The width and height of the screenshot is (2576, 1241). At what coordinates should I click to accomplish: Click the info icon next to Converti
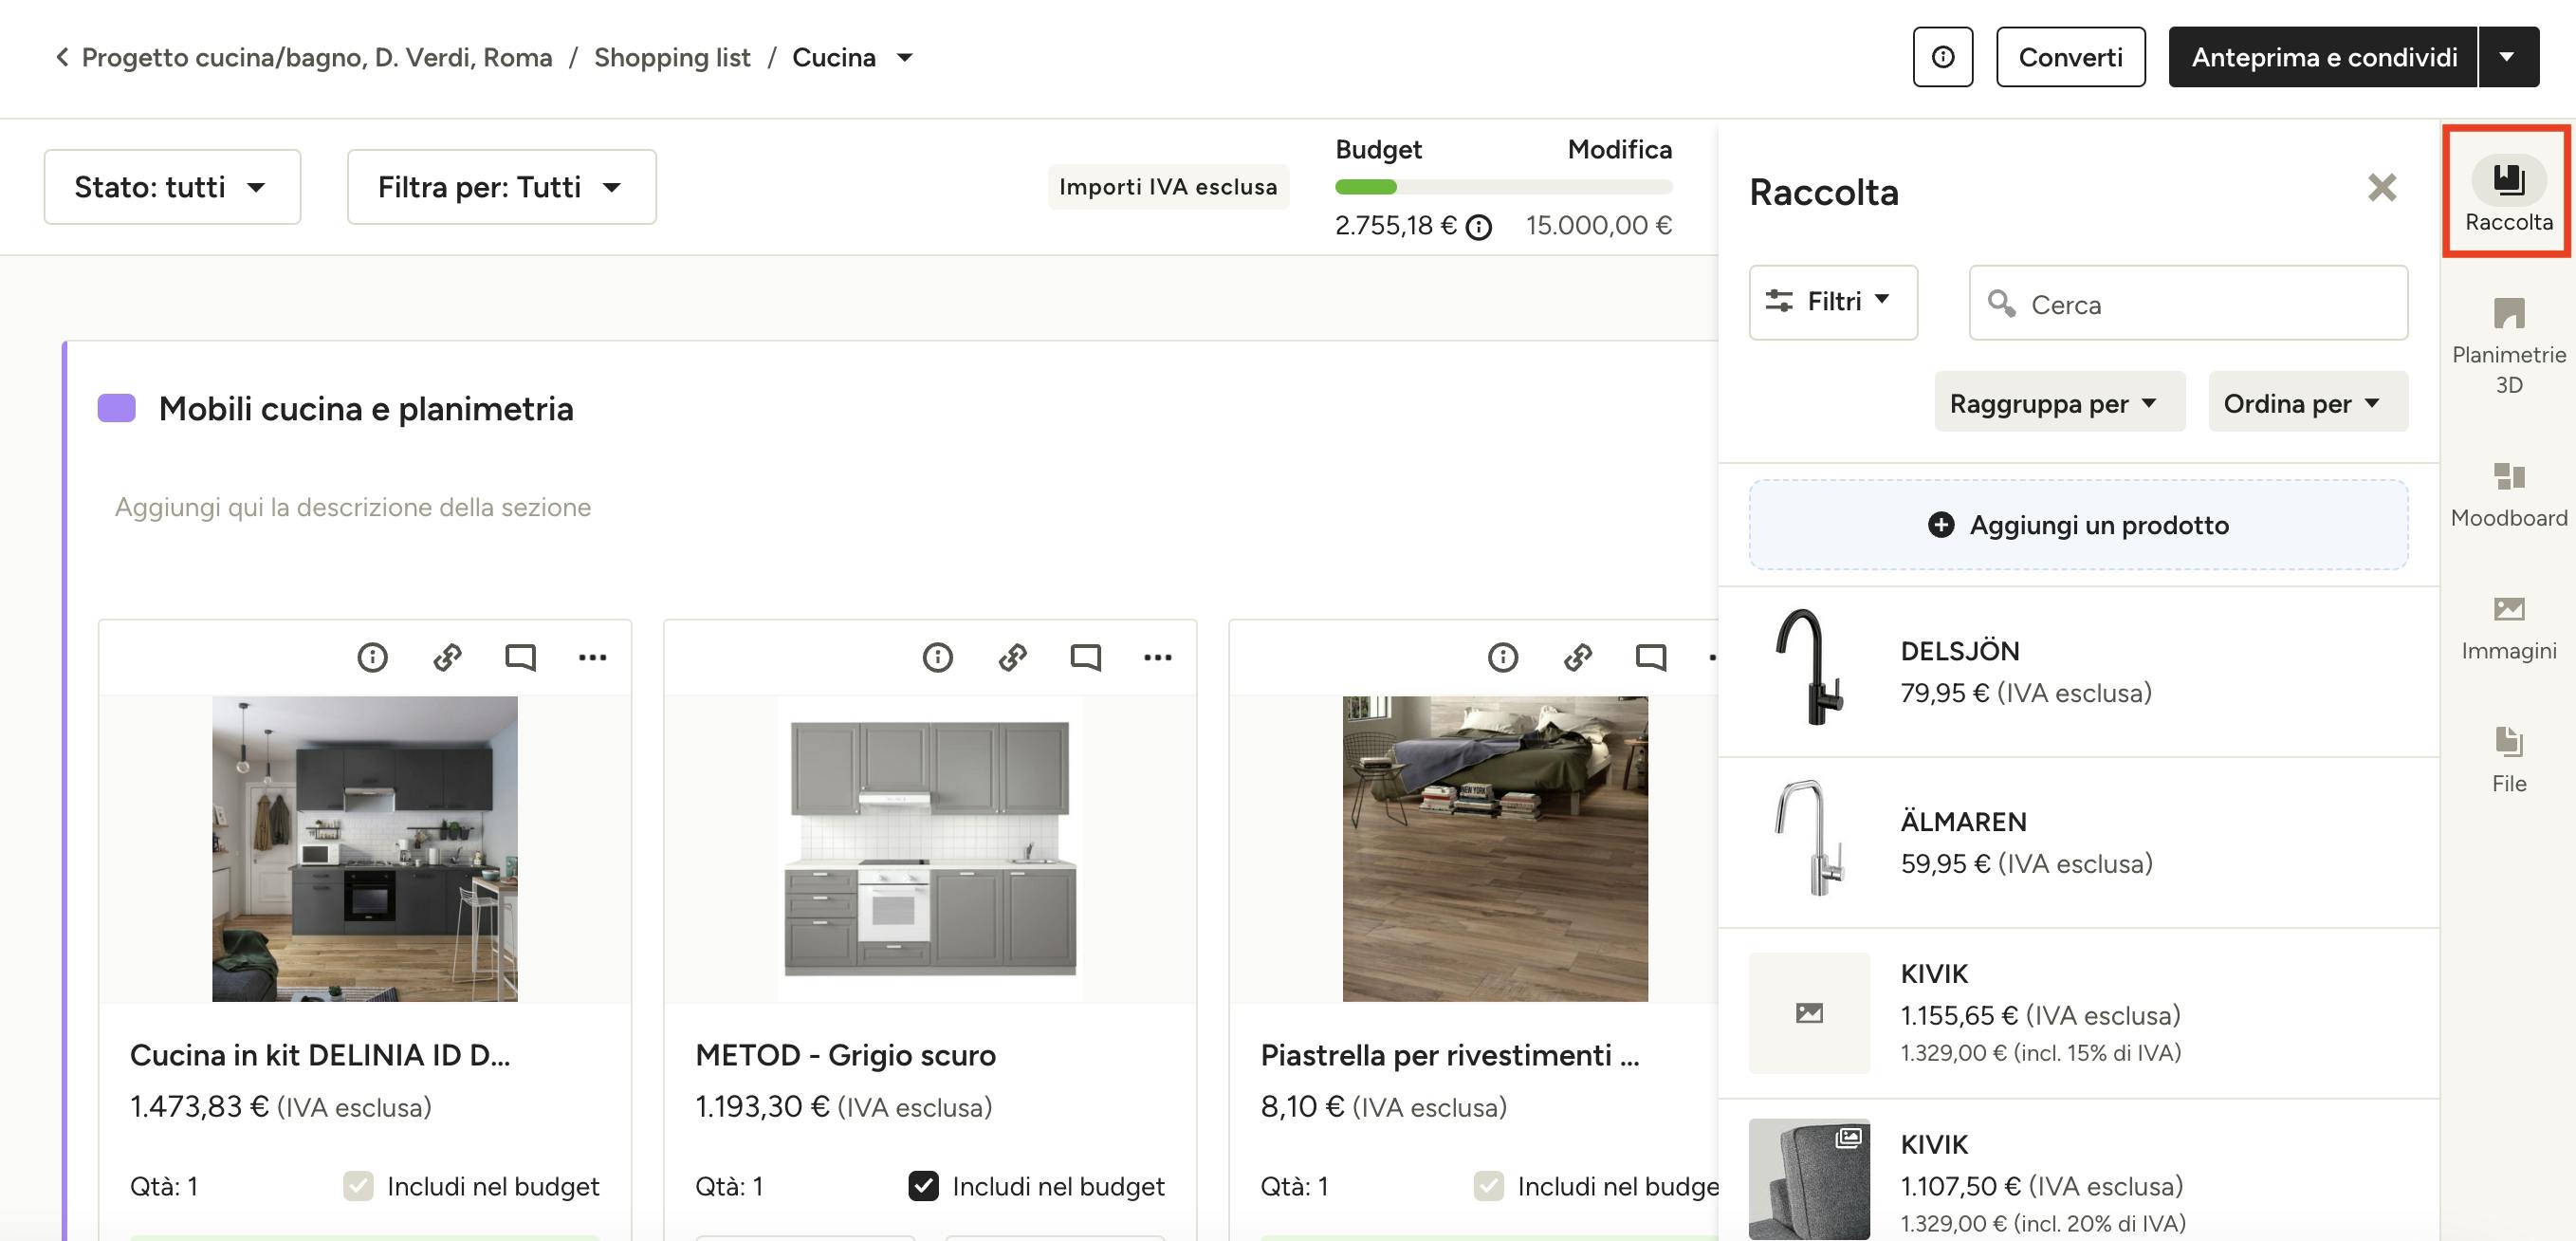1942,57
